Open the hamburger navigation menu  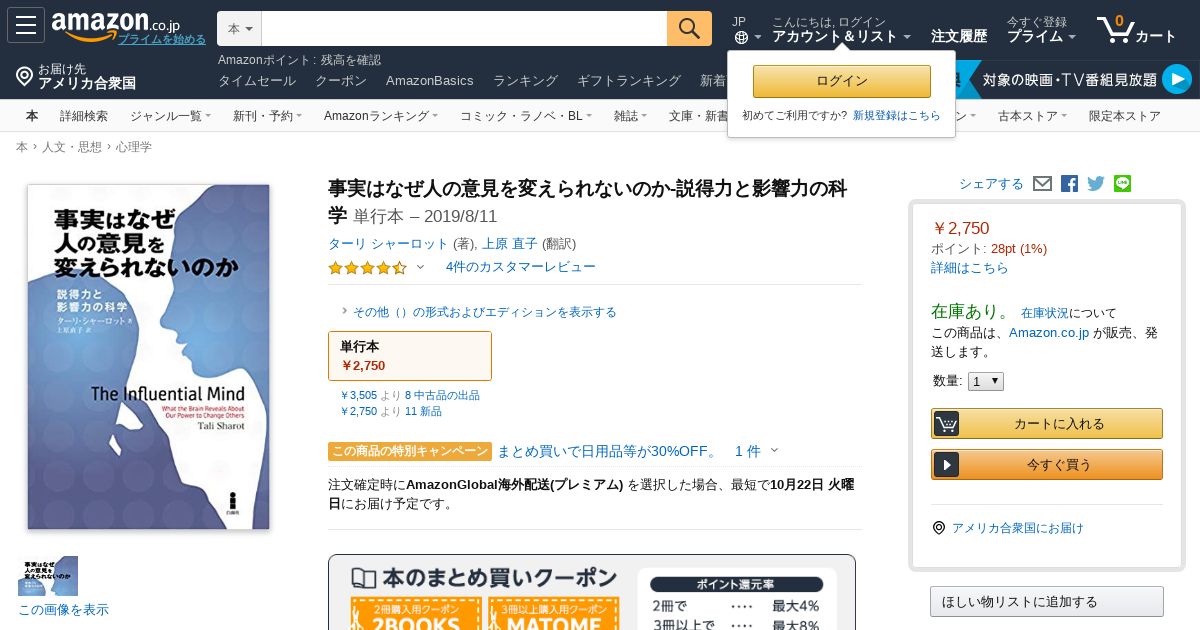pos(25,25)
